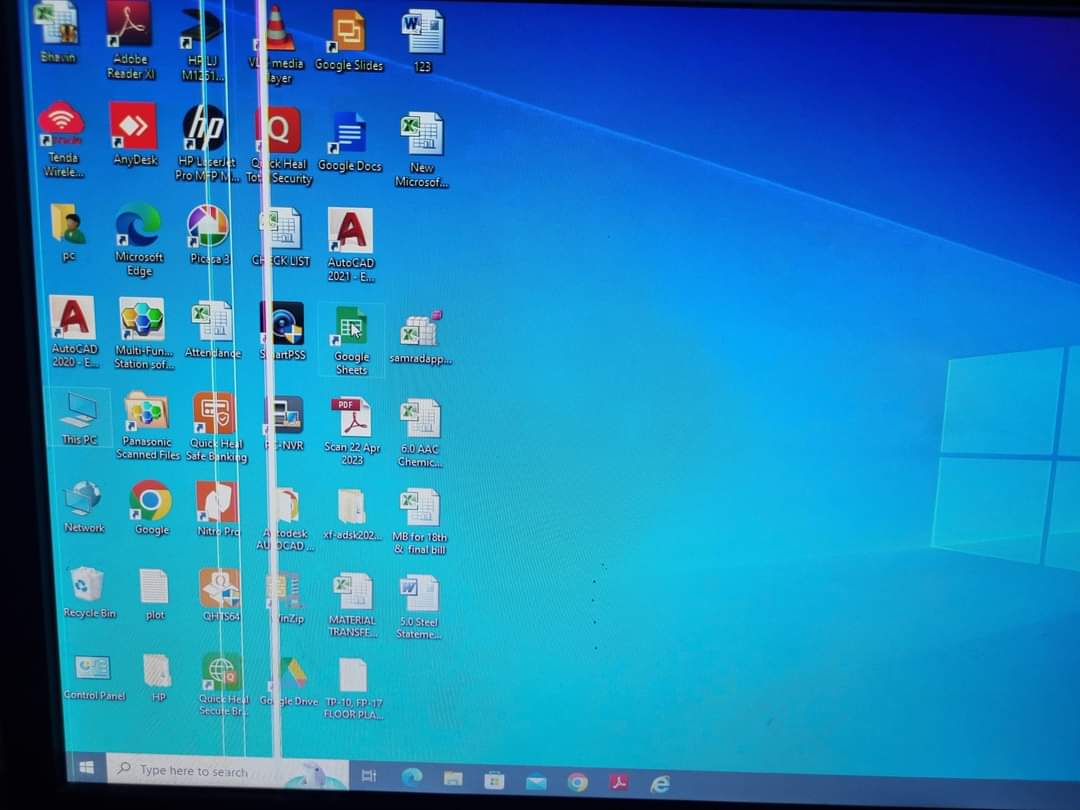The width and height of the screenshot is (1080, 810).
Task: Launch Nitro Pro shortcut
Action: [218, 510]
